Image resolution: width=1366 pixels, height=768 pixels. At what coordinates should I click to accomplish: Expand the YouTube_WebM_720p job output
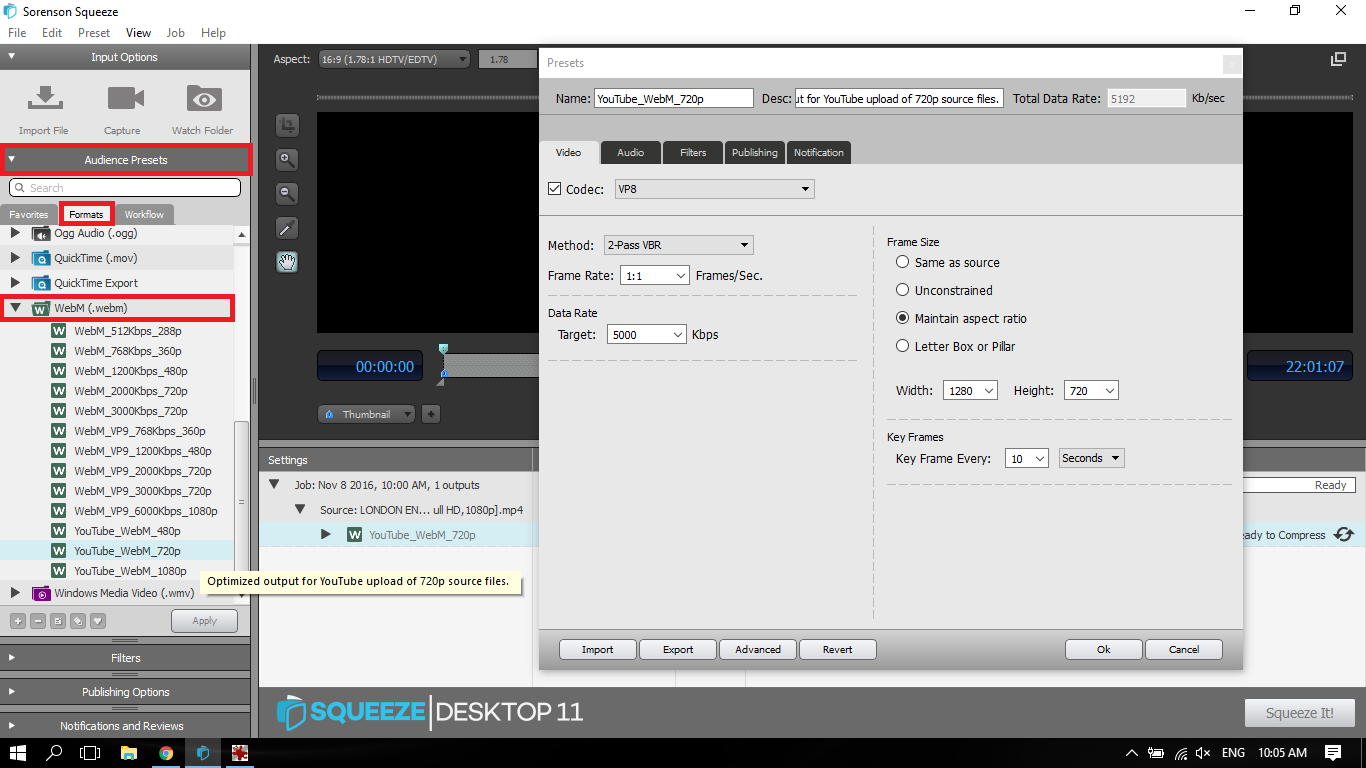(326, 535)
